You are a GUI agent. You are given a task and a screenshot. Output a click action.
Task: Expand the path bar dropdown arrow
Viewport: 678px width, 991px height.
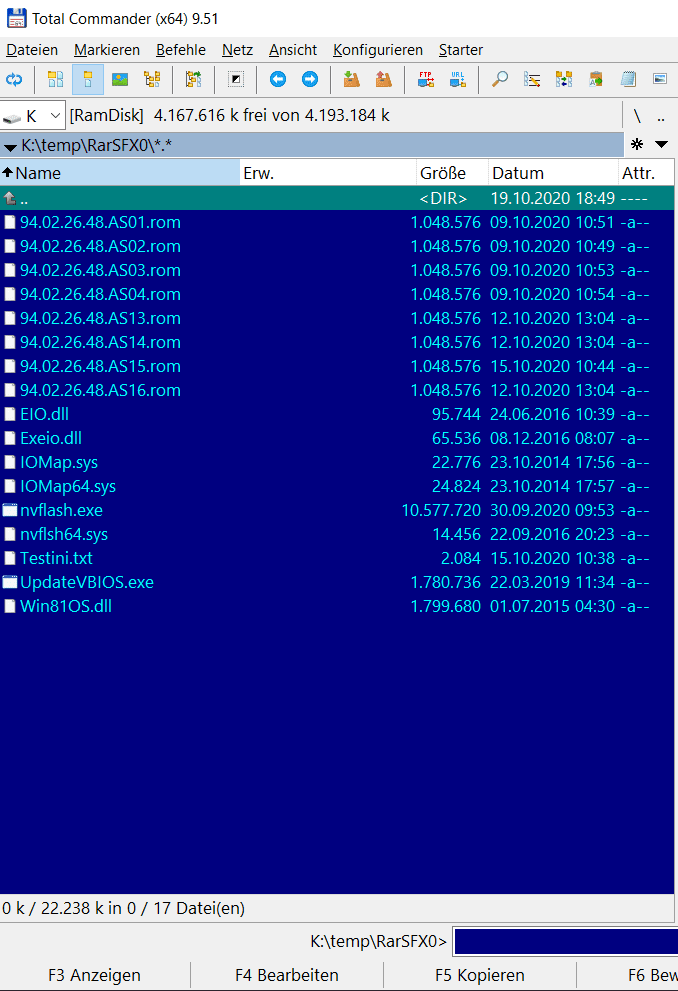pyautogui.click(x=10, y=148)
